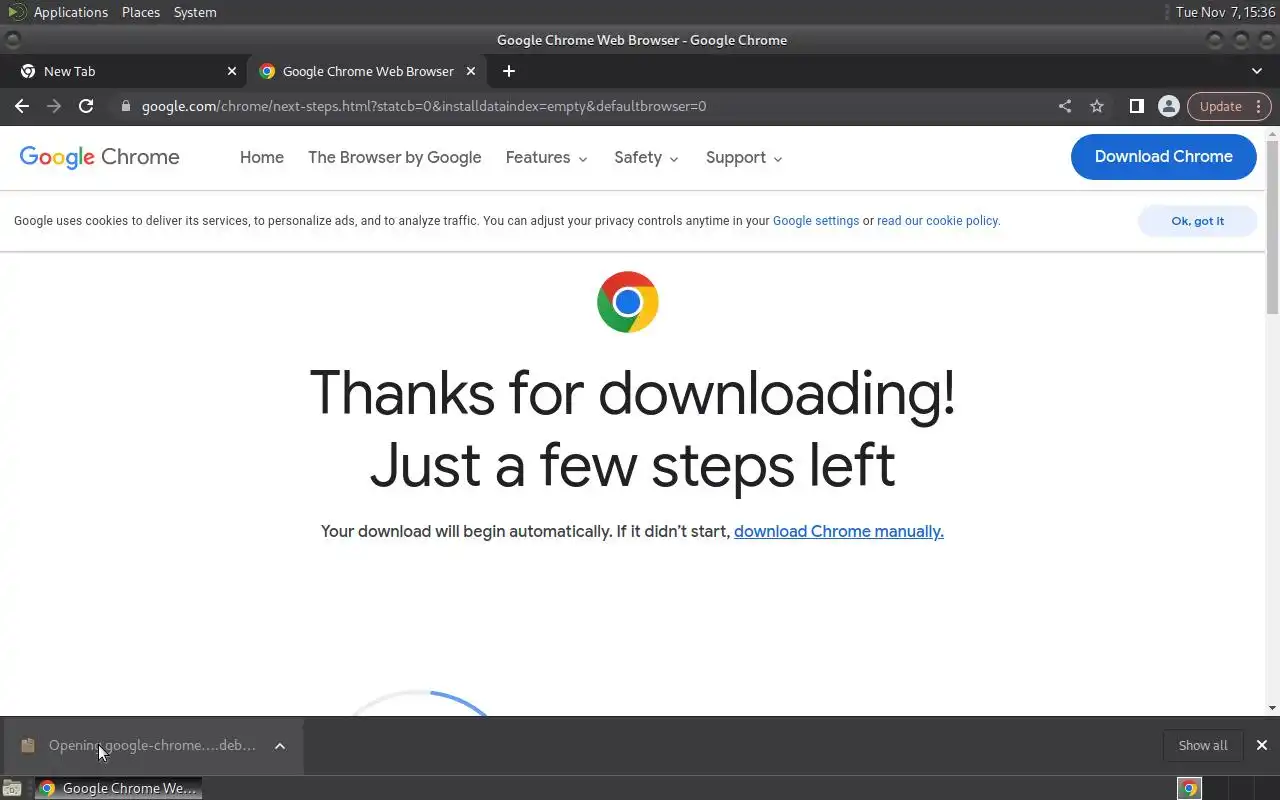Expand the download item options chevron
The width and height of the screenshot is (1280, 800).
tap(280, 745)
